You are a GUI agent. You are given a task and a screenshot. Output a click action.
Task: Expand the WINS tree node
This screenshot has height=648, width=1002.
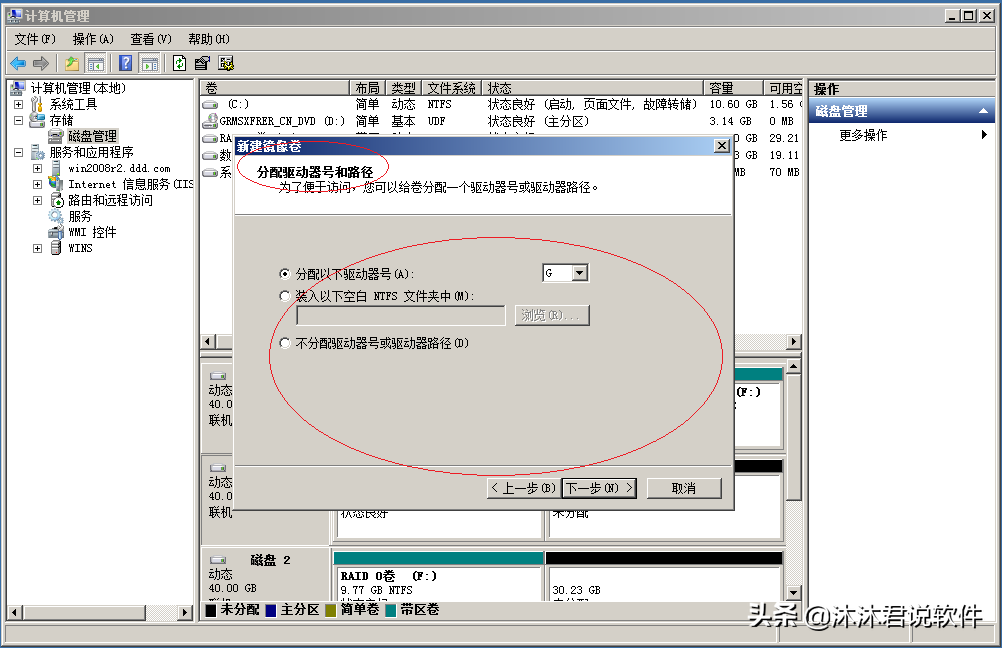click(x=38, y=248)
